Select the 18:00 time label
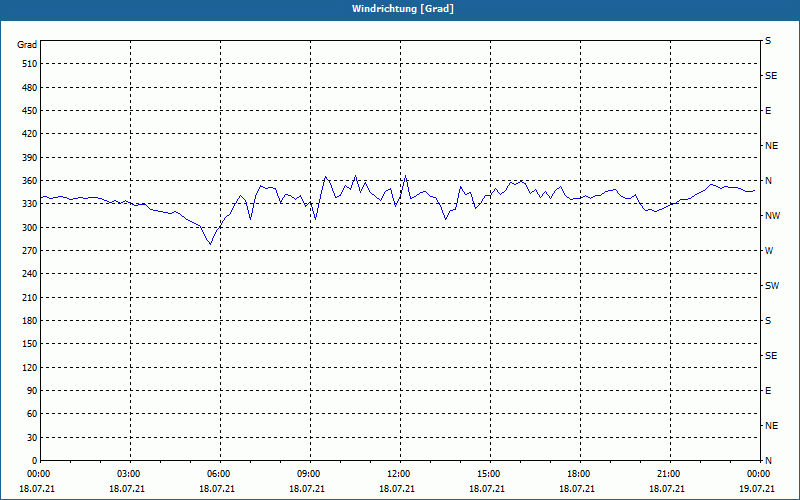The height and width of the screenshot is (500, 800). (x=579, y=474)
